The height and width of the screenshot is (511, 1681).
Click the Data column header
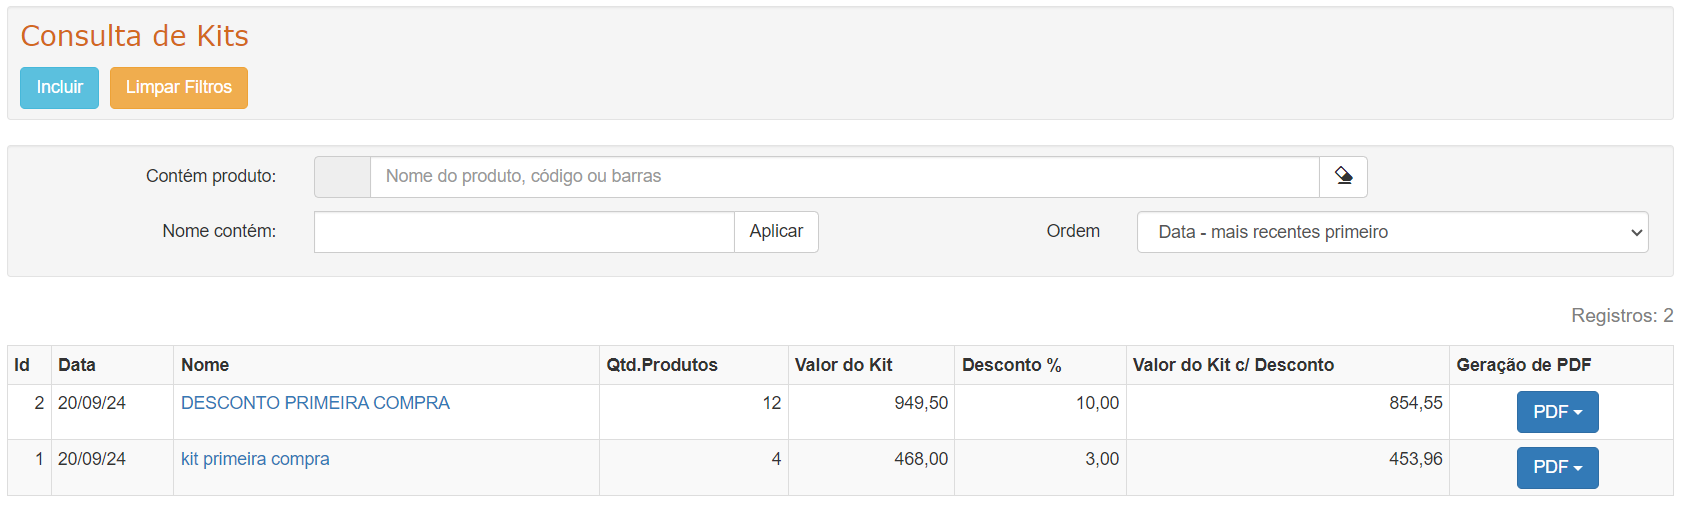coord(77,365)
